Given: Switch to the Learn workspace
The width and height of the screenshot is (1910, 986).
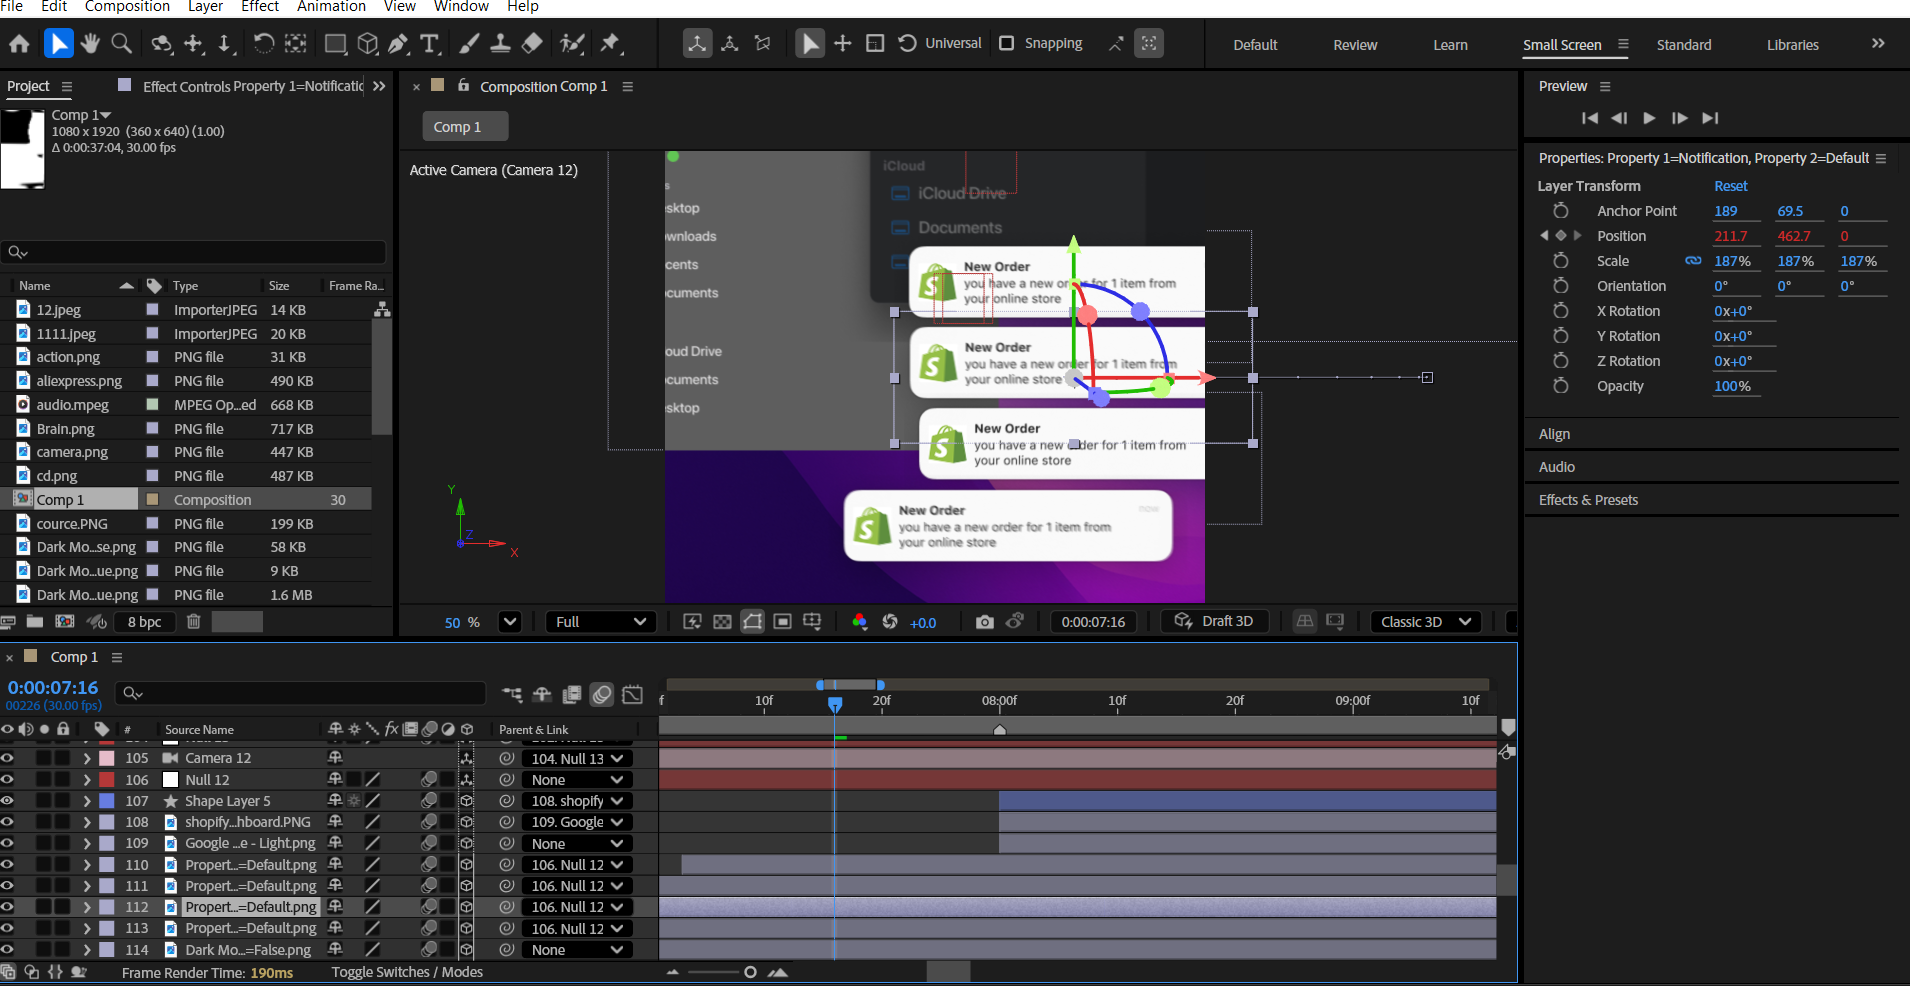Looking at the screenshot, I should point(1450,45).
